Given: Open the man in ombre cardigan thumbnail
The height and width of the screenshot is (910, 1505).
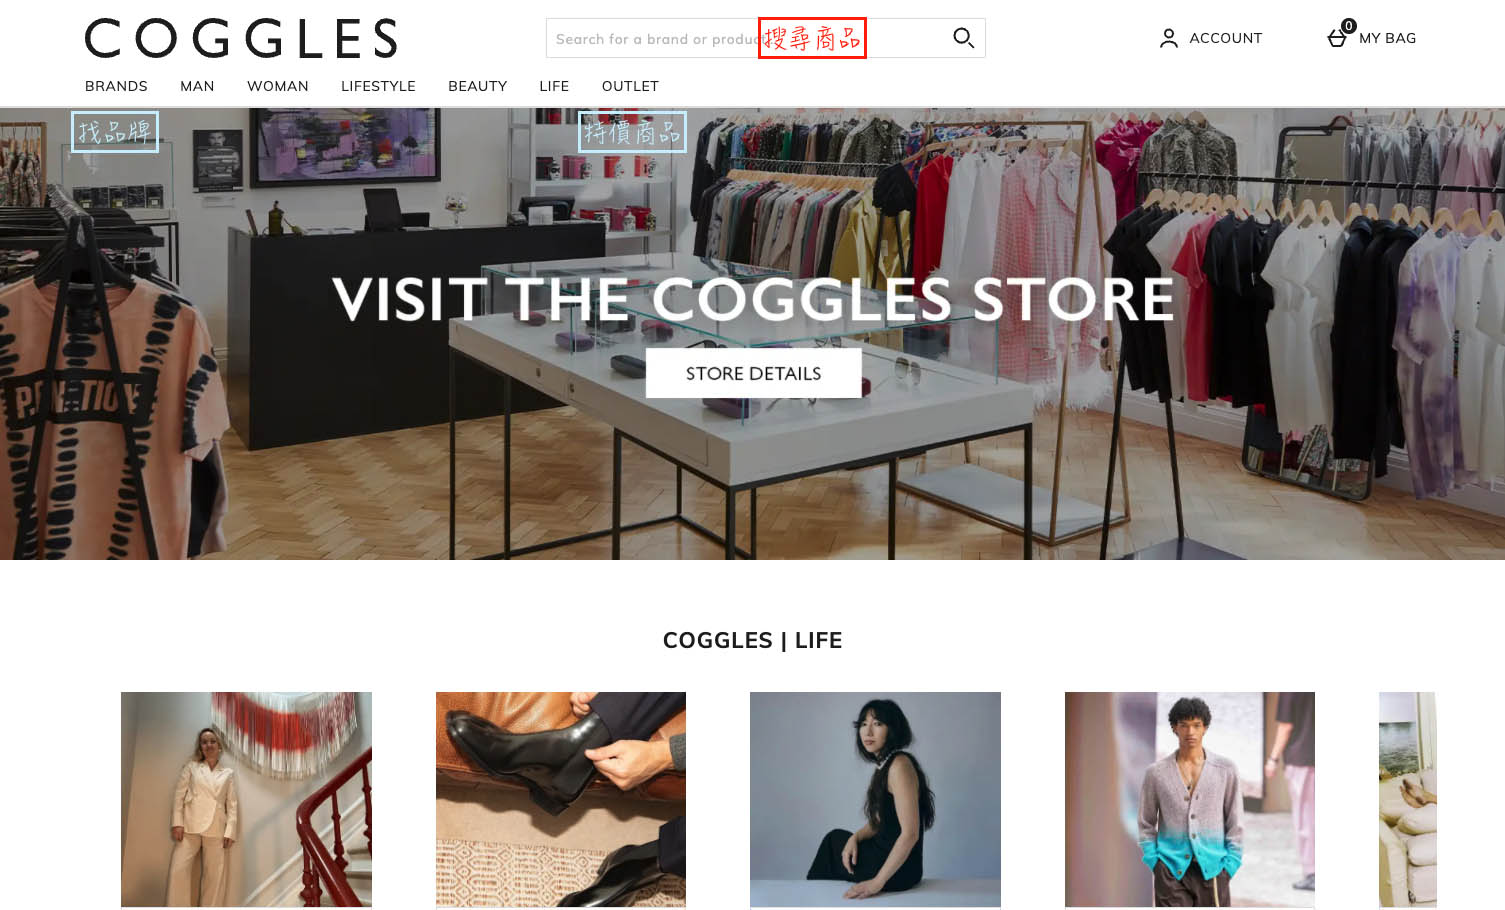Looking at the screenshot, I should click(x=1190, y=799).
